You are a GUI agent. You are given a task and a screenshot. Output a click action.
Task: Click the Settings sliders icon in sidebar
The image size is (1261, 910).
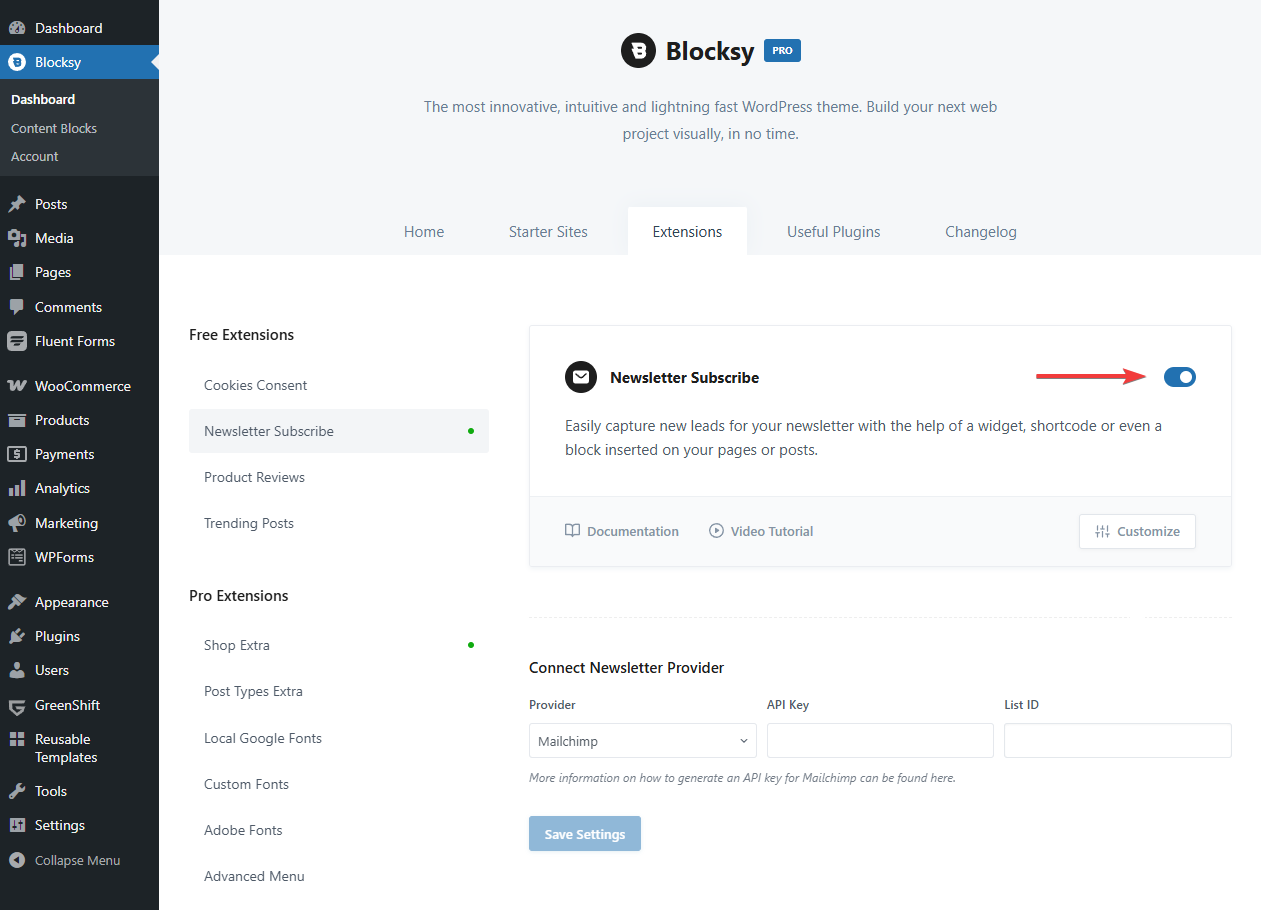click(x=17, y=825)
